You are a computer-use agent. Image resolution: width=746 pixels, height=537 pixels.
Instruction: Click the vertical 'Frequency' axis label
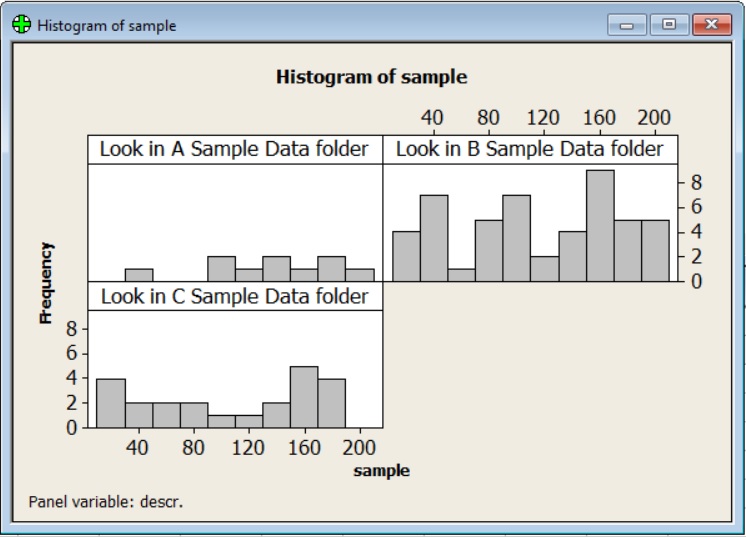(x=45, y=282)
